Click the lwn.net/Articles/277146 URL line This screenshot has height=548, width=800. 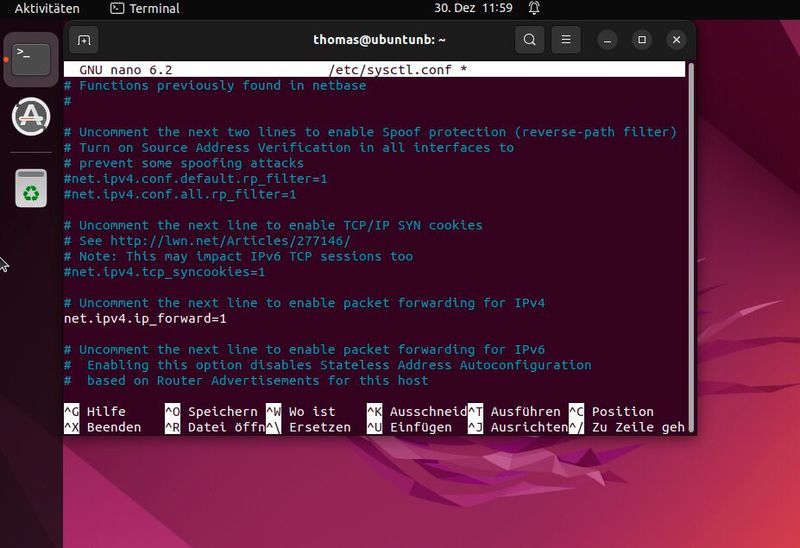(207, 241)
